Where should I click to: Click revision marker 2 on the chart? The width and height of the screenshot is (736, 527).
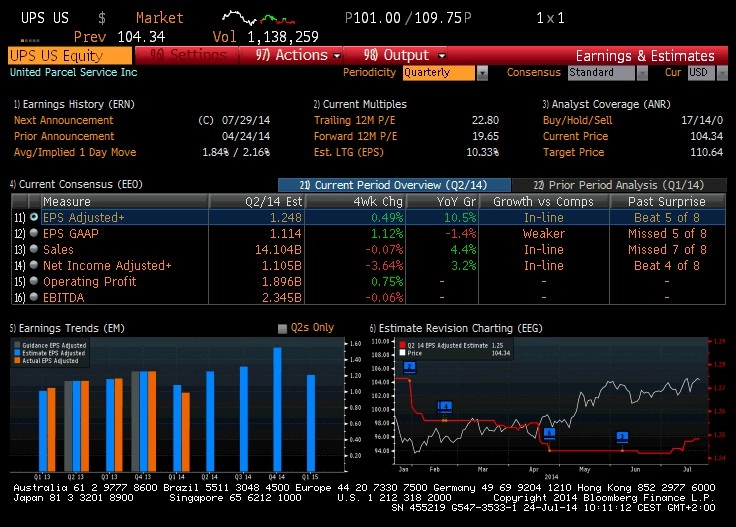point(409,367)
